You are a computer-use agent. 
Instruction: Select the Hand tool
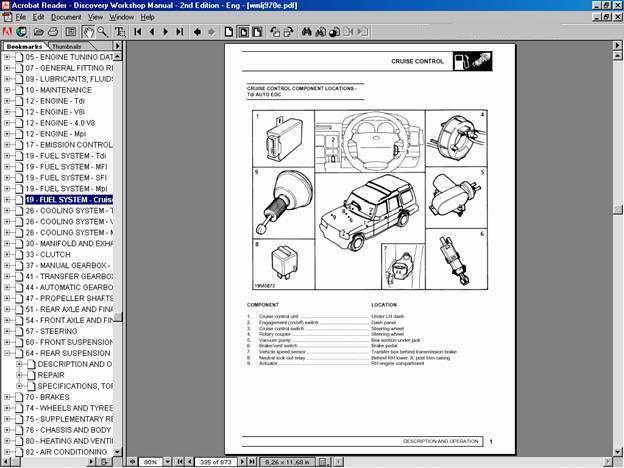pyautogui.click(x=88, y=32)
